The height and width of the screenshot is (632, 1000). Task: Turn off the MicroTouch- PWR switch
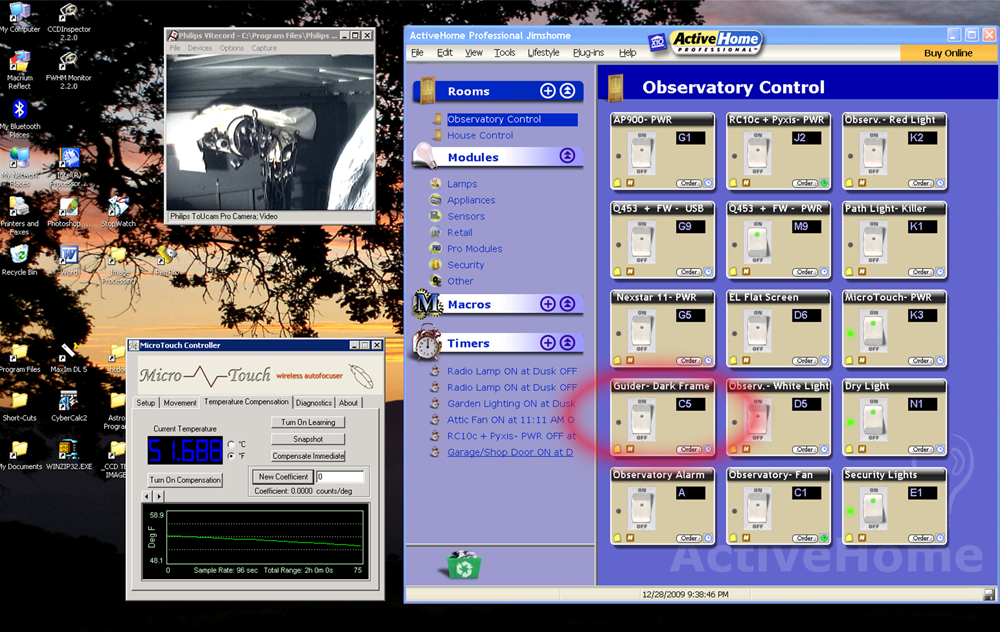click(874, 330)
